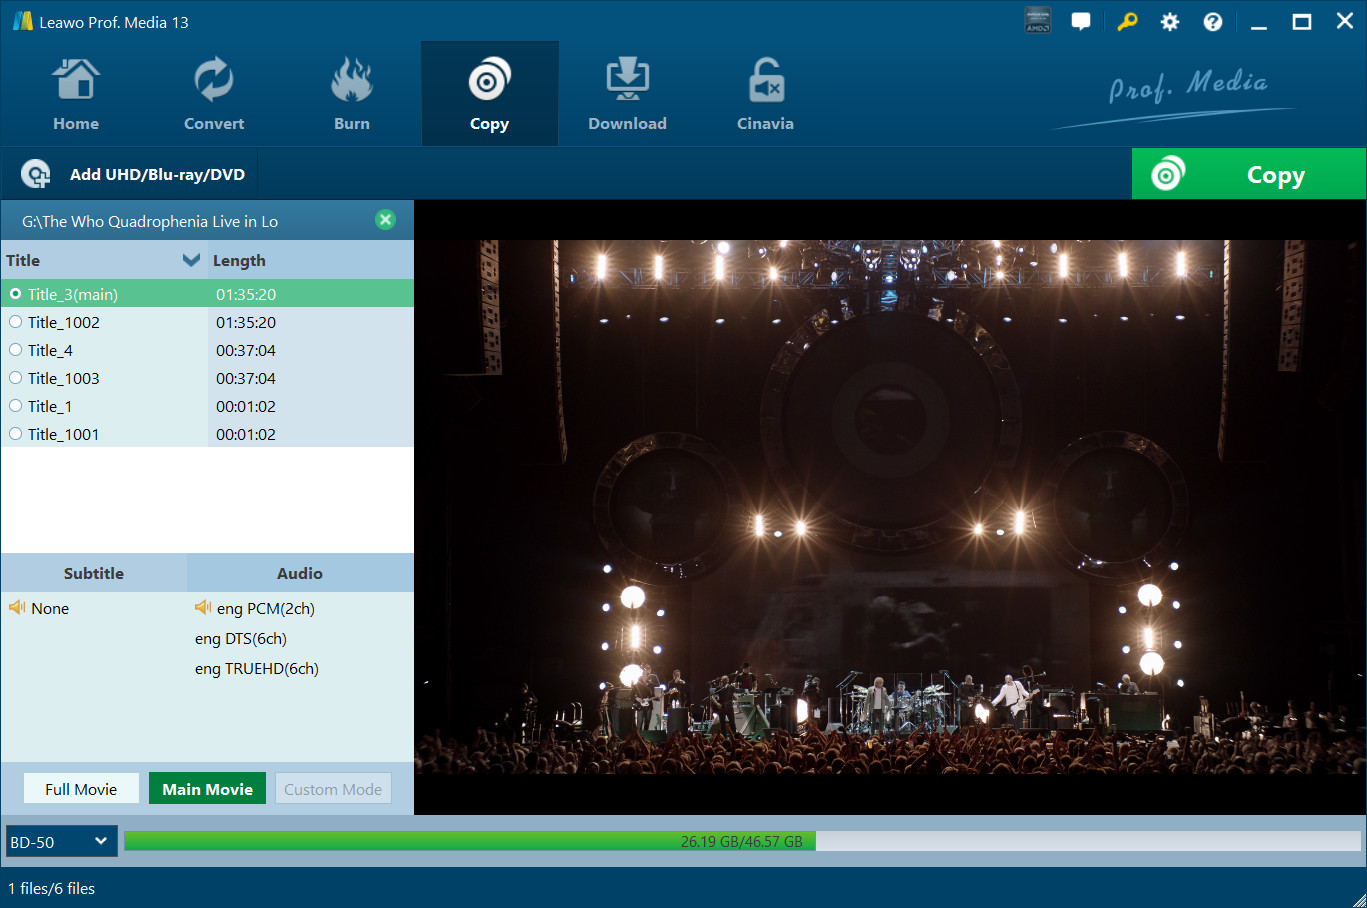Switch to Full Movie mode
Screen dimensions: 1367x908
click(81, 789)
